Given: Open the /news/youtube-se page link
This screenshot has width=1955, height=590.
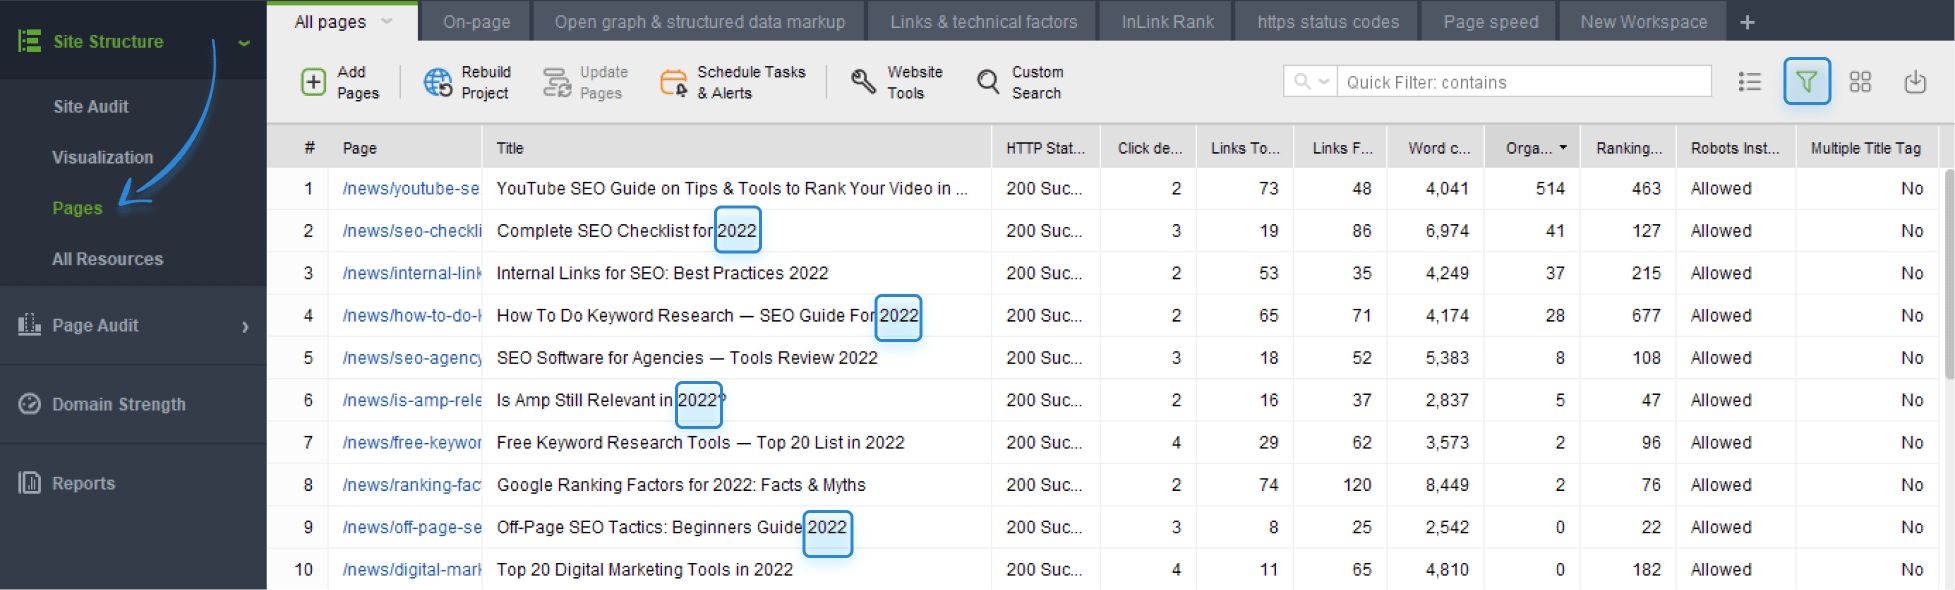Looking at the screenshot, I should (410, 189).
